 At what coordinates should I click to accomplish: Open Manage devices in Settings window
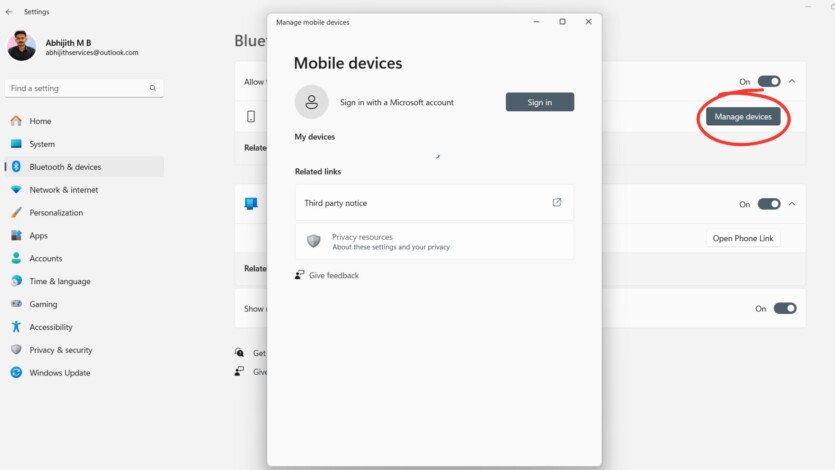[743, 117]
